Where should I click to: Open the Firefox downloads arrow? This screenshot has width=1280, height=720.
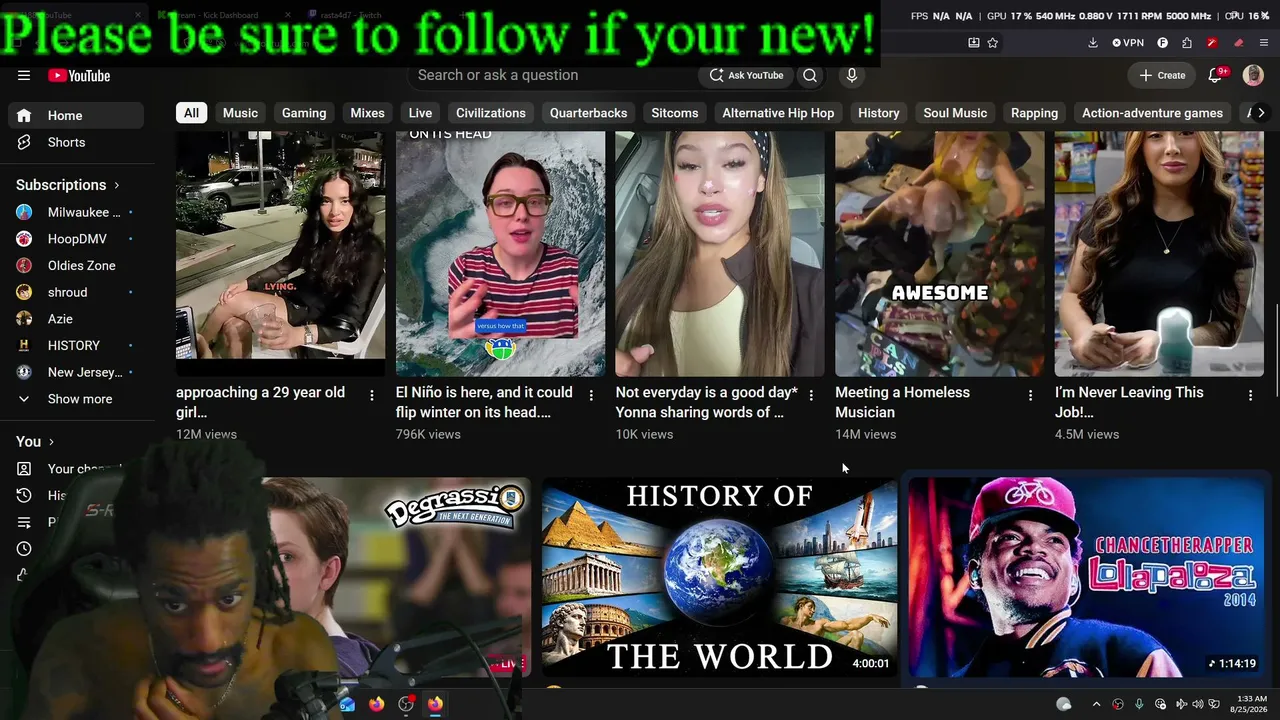click(1093, 43)
